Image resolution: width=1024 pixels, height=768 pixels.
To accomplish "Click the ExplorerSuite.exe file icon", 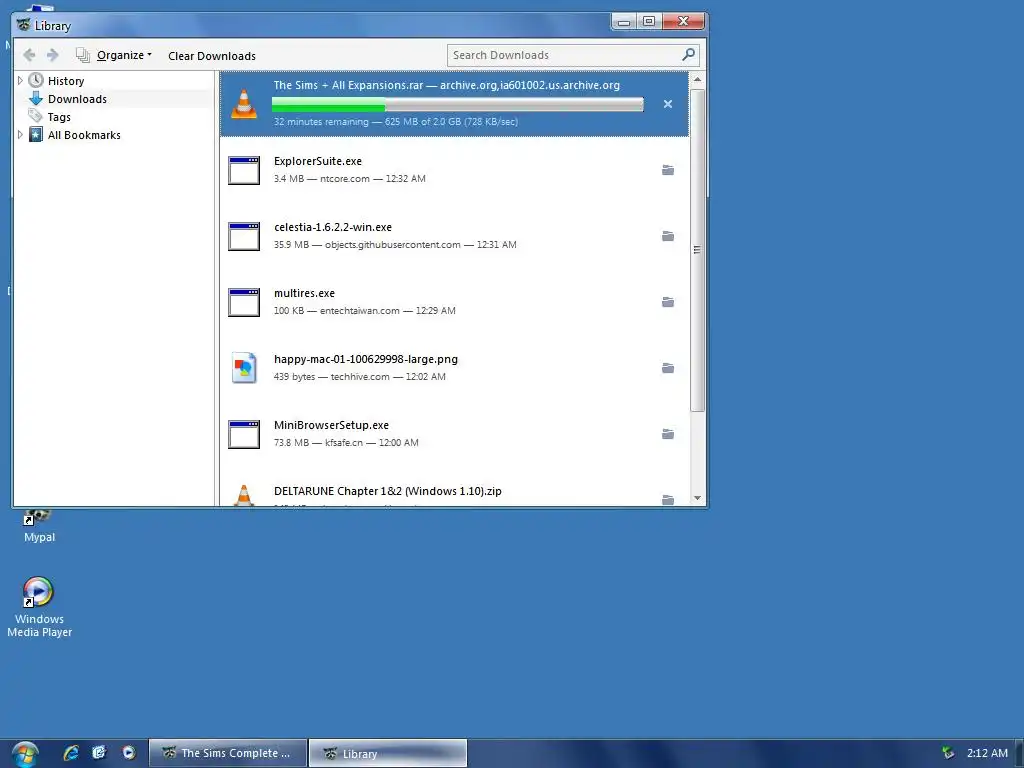I will coord(244,170).
